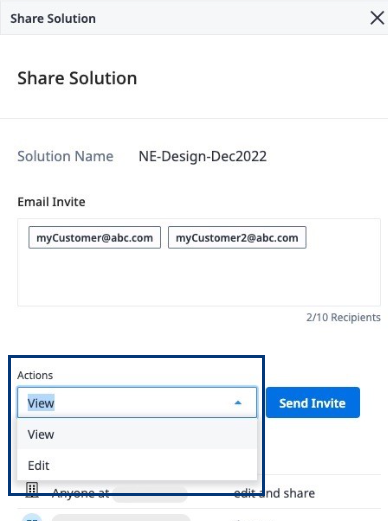Click the solution name NE-Design-Dec2022
388x521 pixels.
click(202, 156)
